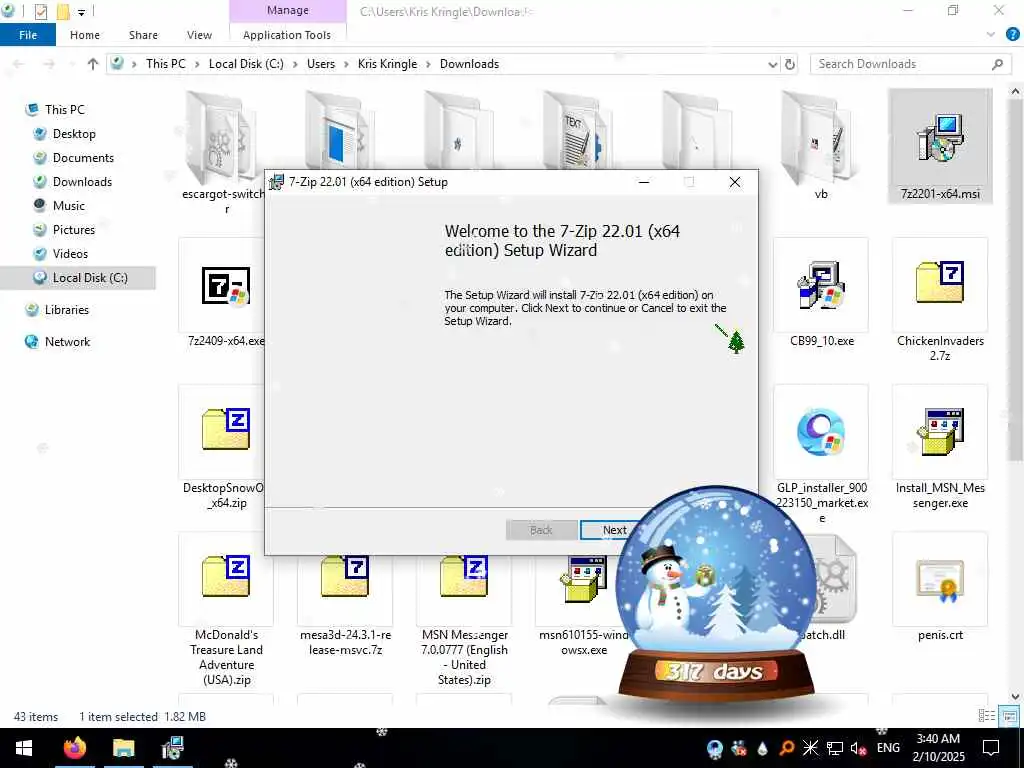Viewport: 1024px width, 768px height.
Task: Open the notification center icon
Action: pos(991,748)
